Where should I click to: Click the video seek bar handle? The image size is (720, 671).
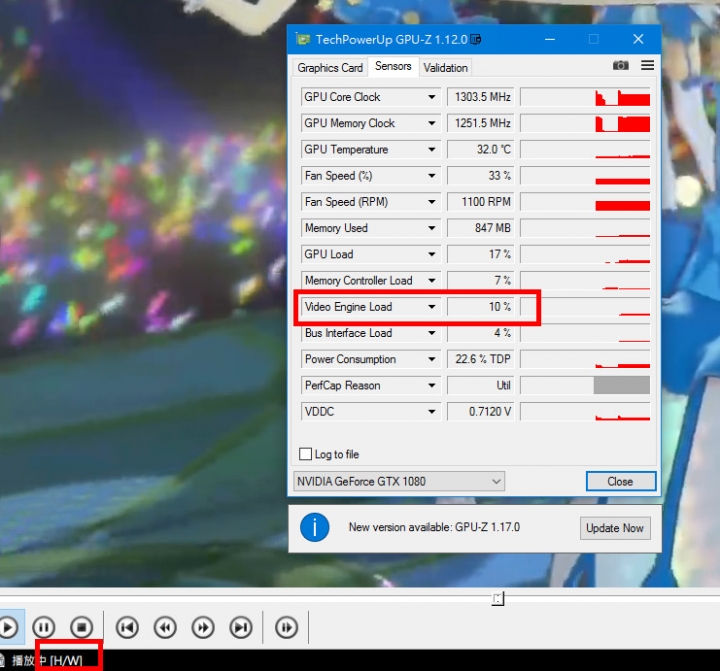(x=498, y=598)
